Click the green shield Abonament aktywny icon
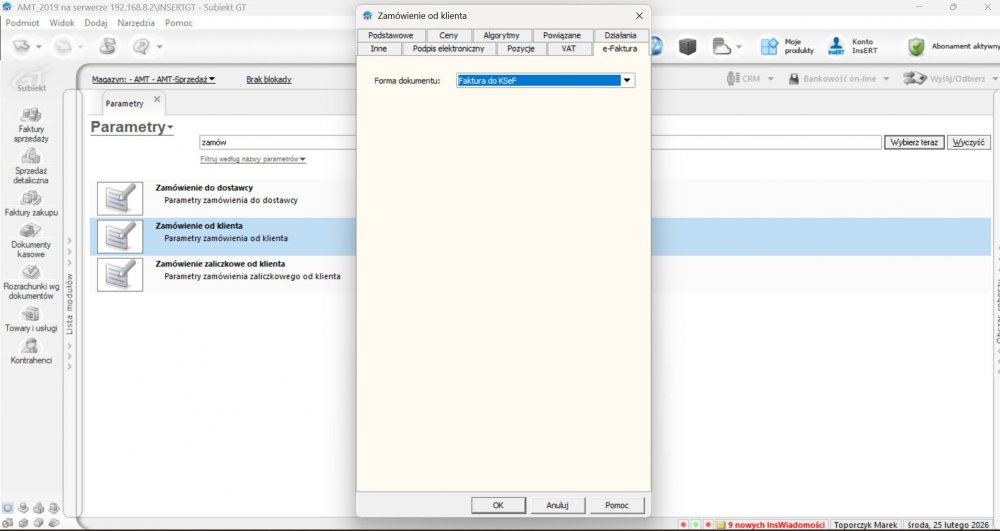This screenshot has height=531, width=1000. [916, 46]
